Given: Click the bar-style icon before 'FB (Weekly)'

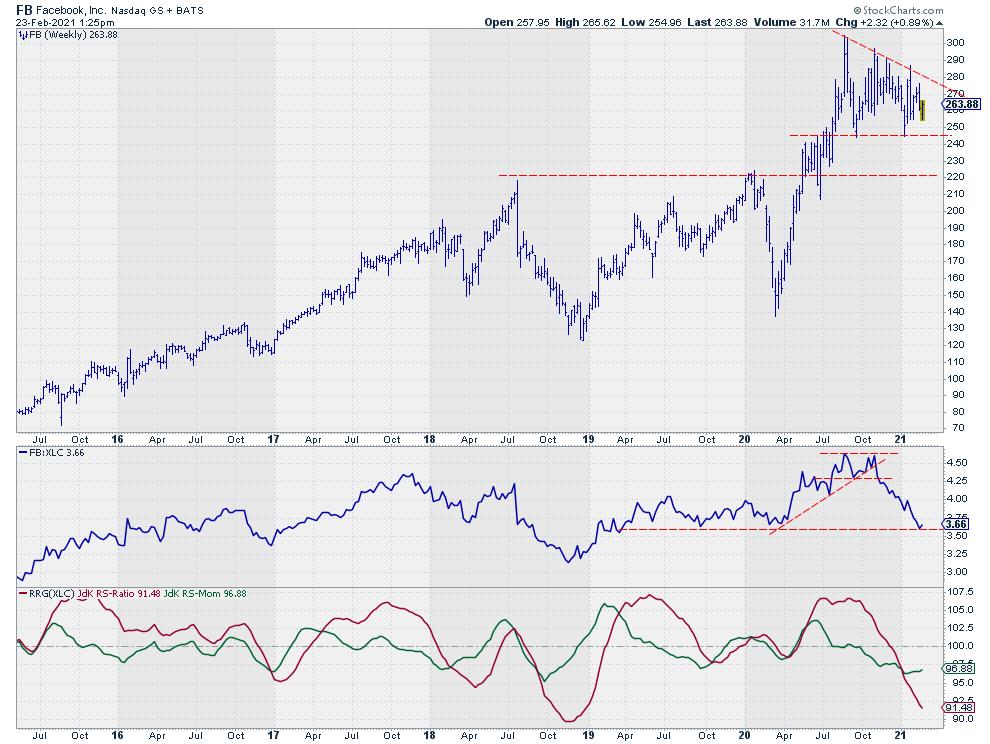Looking at the screenshot, I should coord(23,35).
